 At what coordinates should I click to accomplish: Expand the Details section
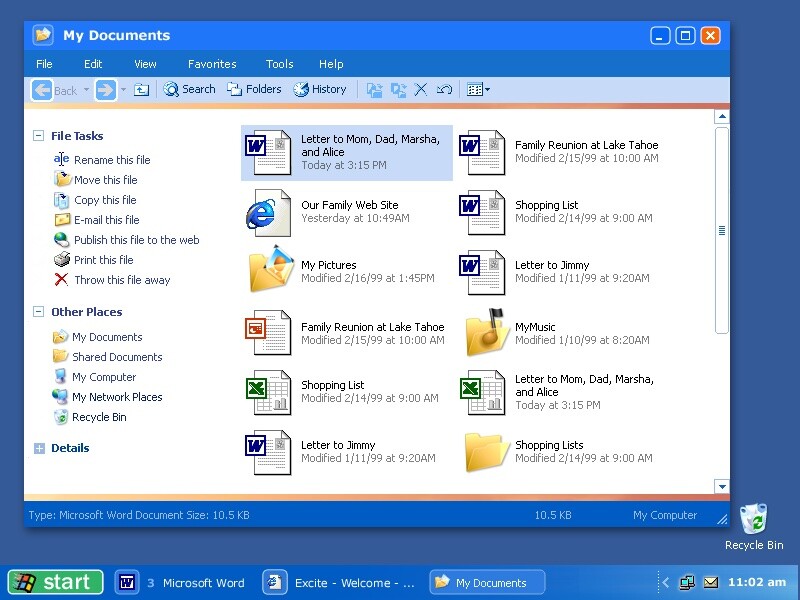[39, 449]
